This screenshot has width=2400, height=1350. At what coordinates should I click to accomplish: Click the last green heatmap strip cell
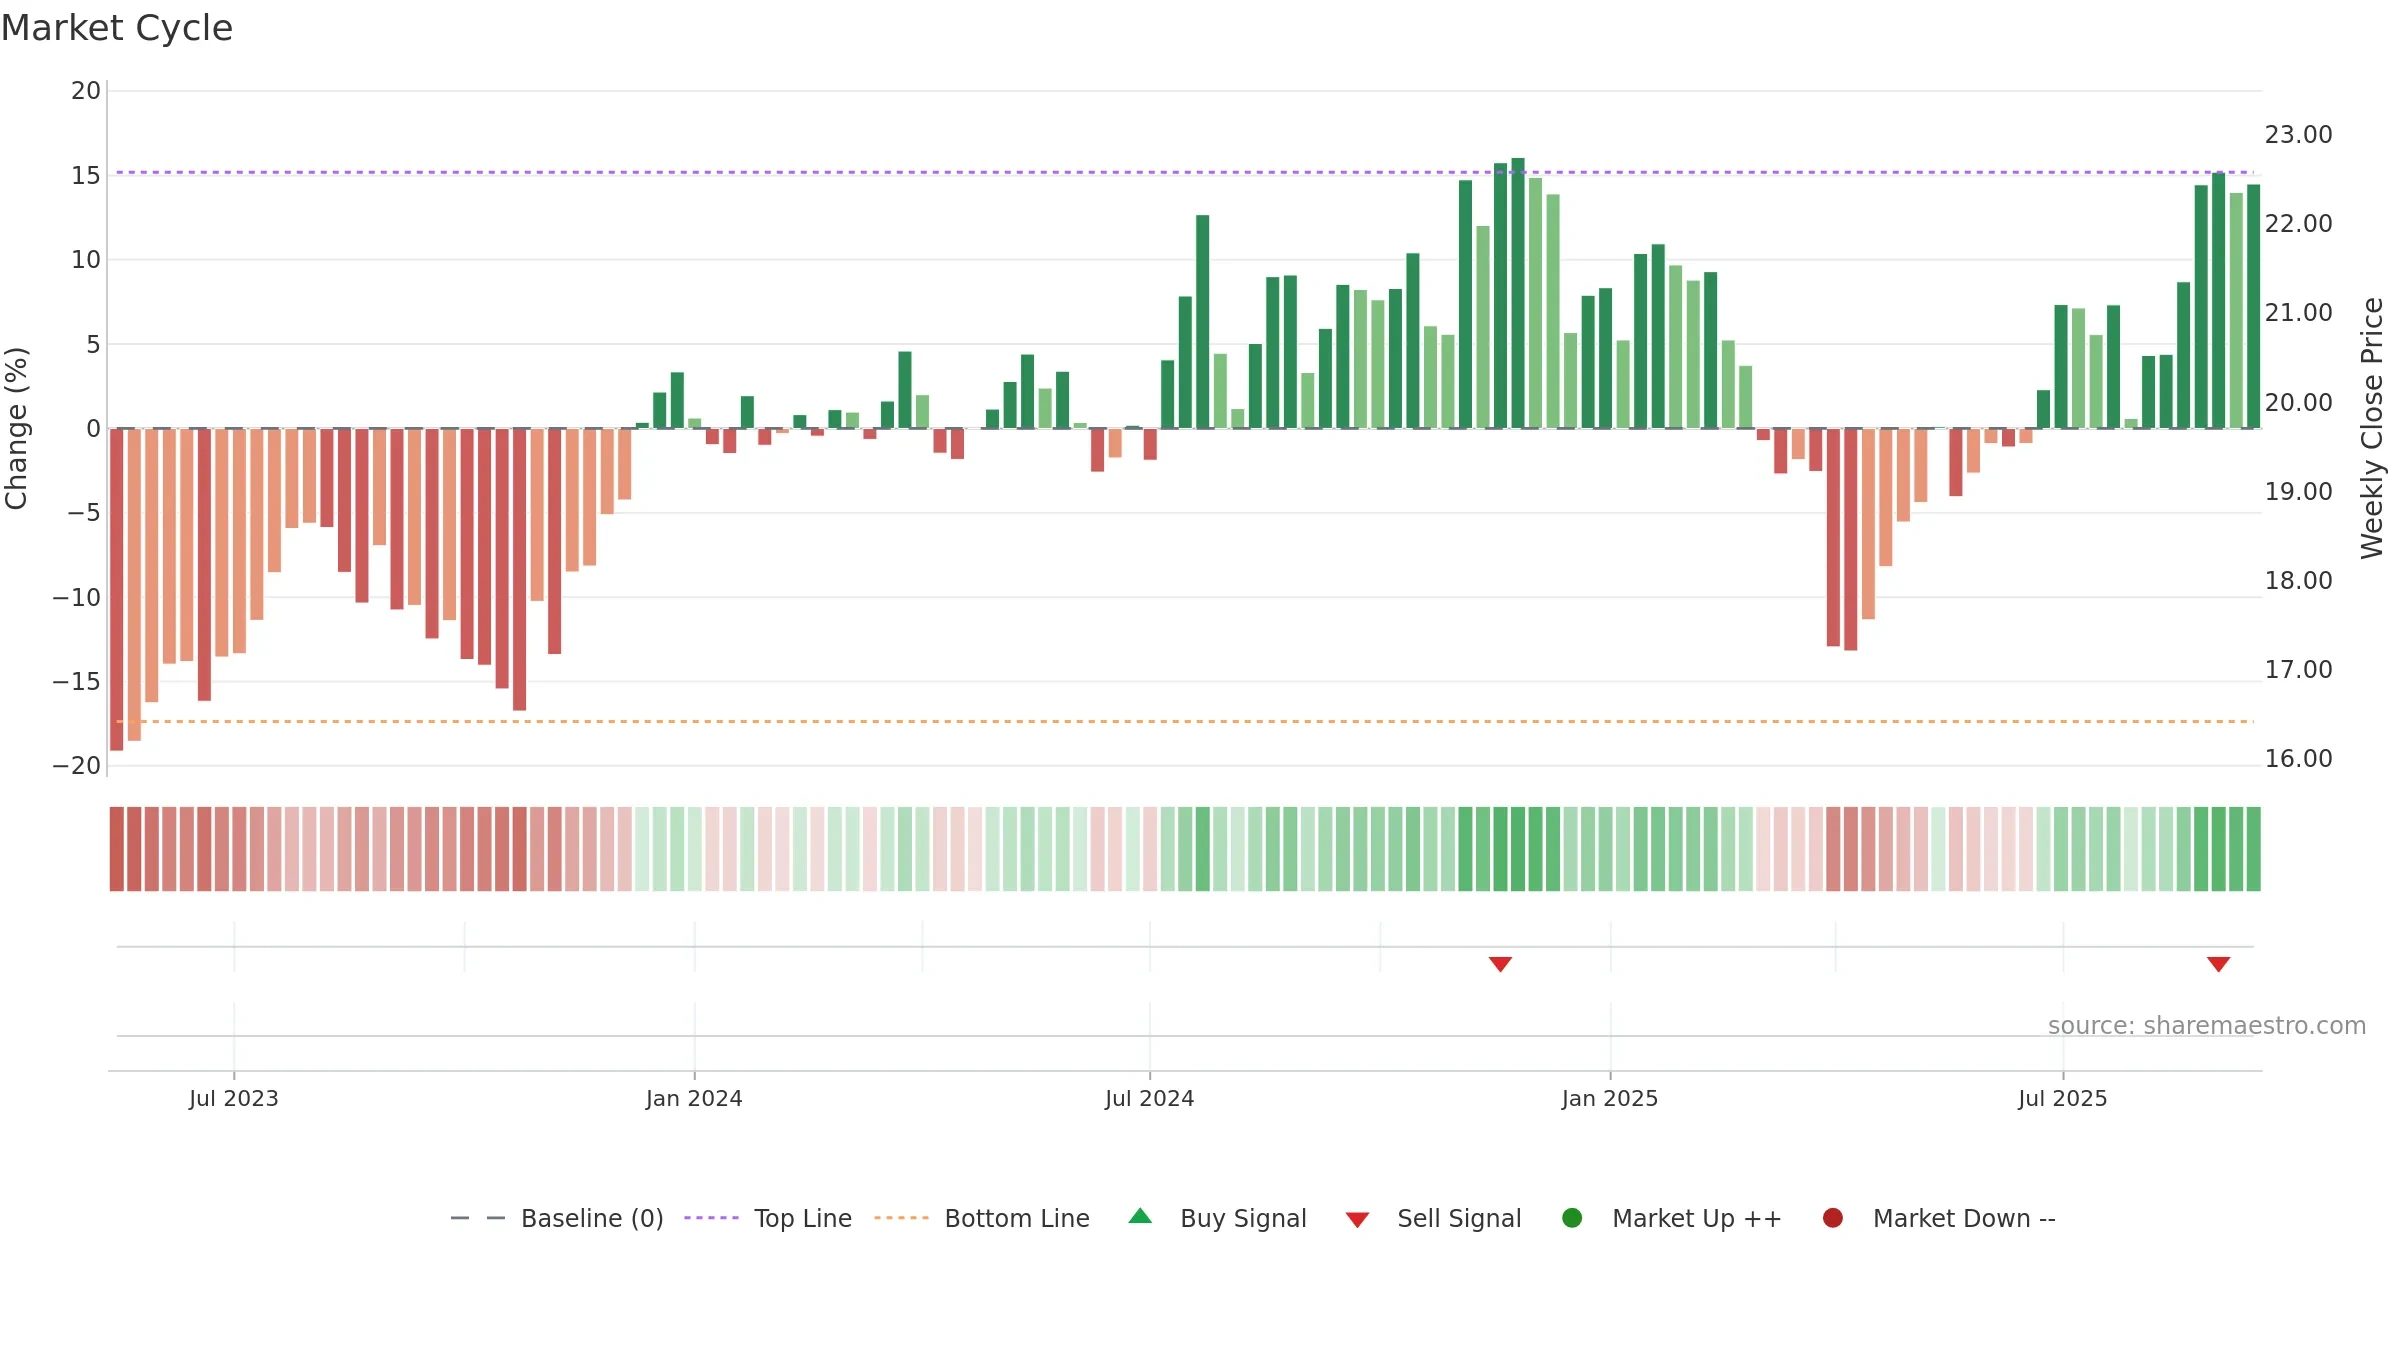2254,849
